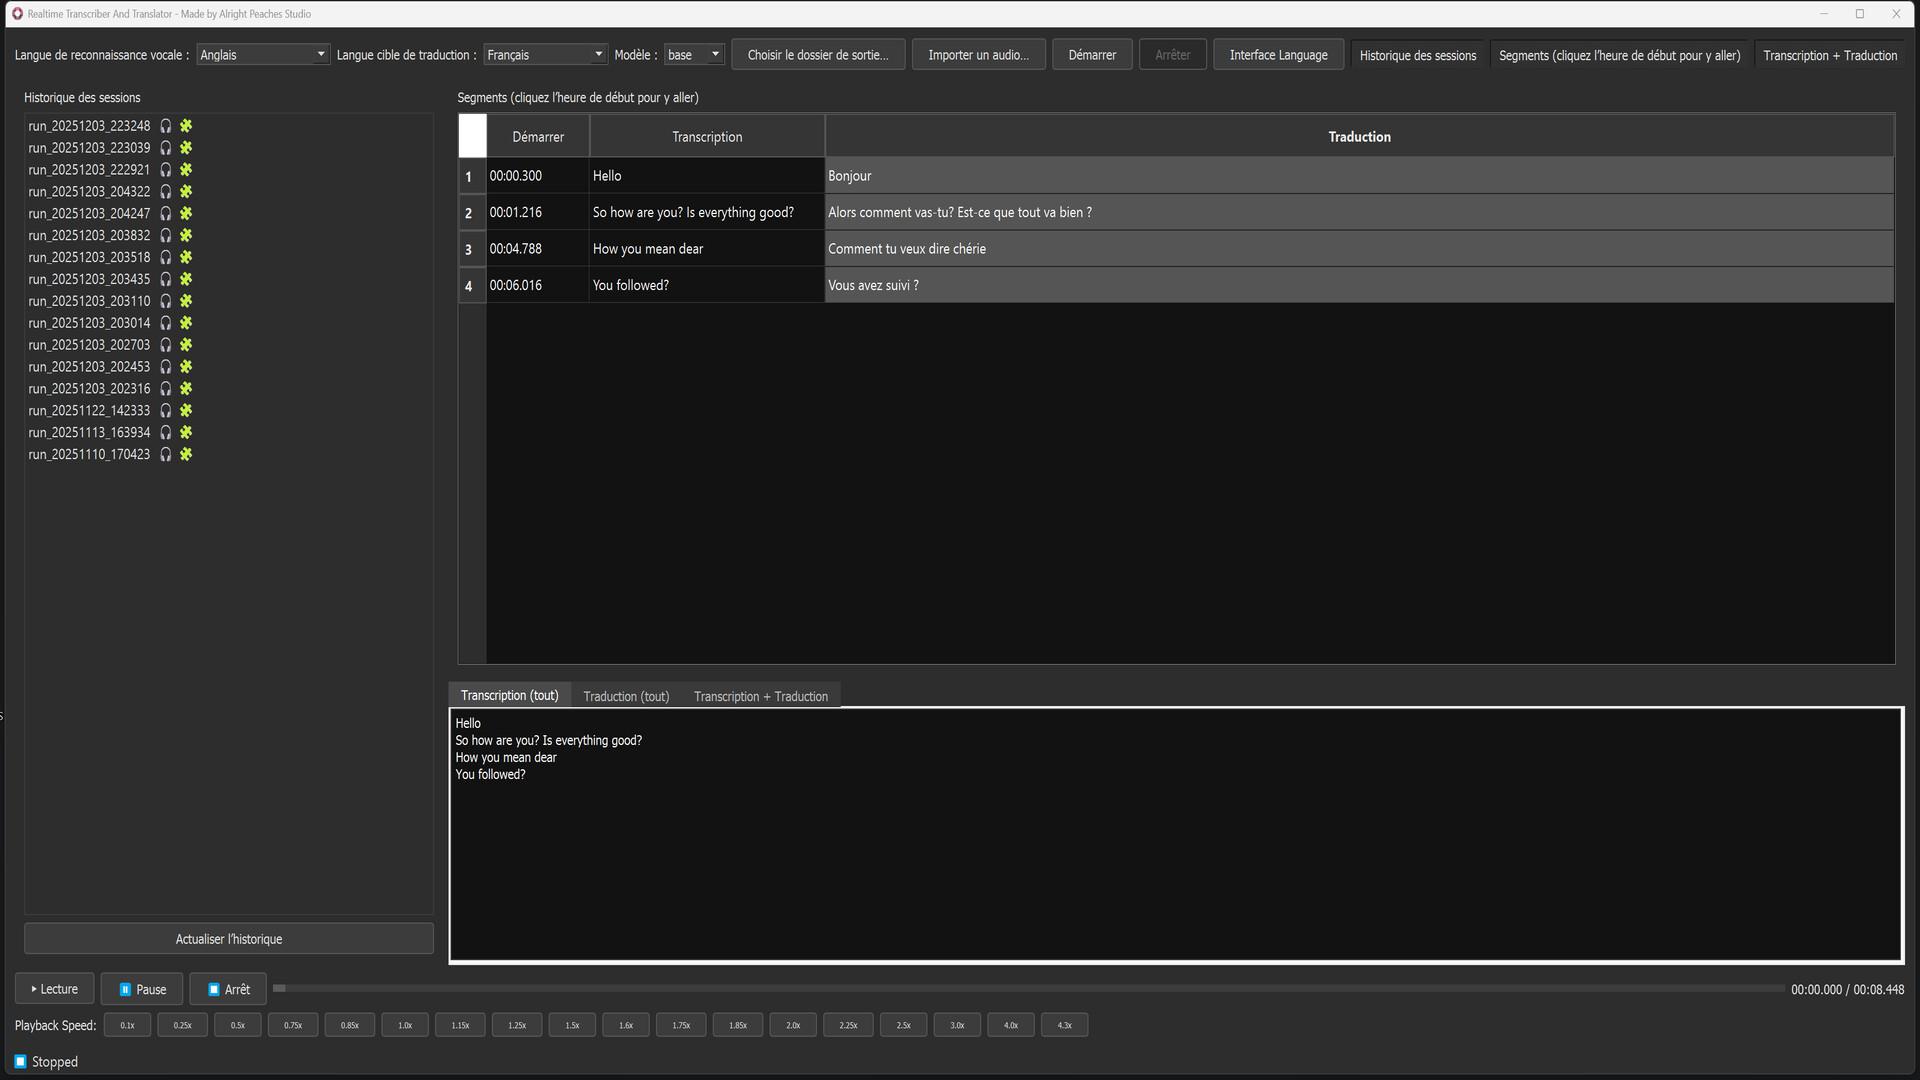Open the translation target language dropdown showing Français
The height and width of the screenshot is (1080, 1920).
point(544,54)
